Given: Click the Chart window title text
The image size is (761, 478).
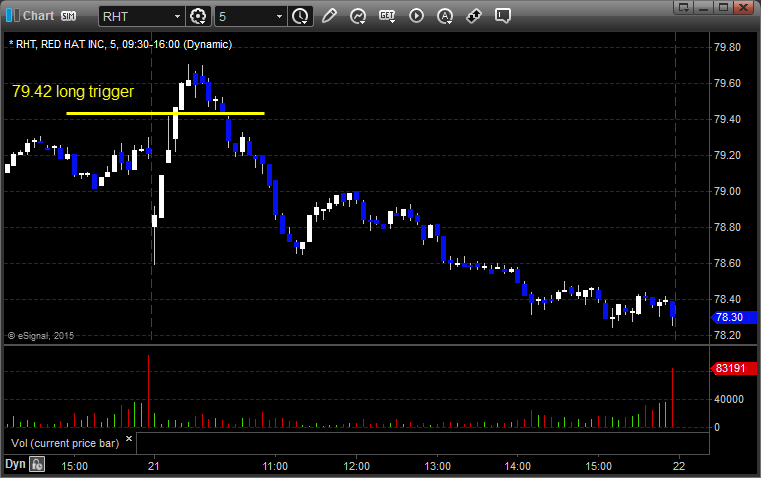Looking at the screenshot, I should tap(38, 16).
